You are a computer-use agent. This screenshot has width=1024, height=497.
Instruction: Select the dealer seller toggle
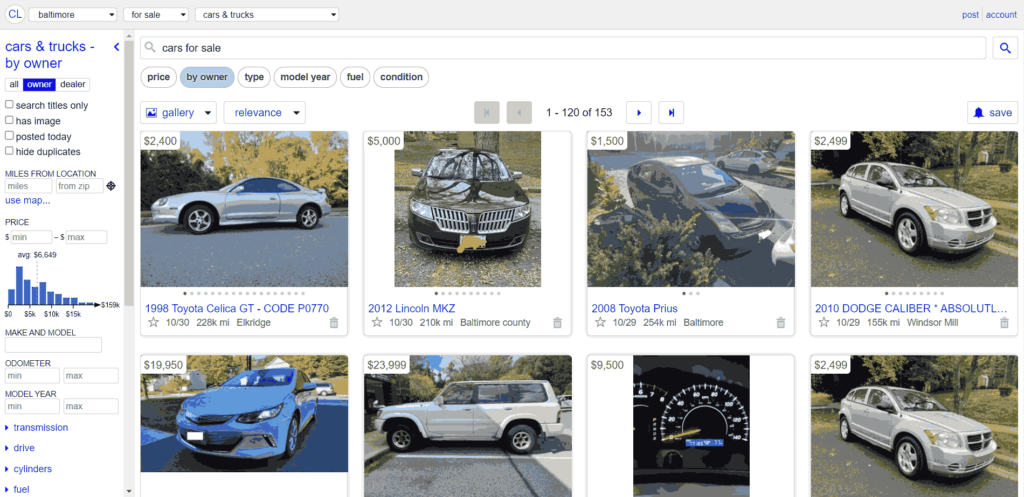(72, 84)
